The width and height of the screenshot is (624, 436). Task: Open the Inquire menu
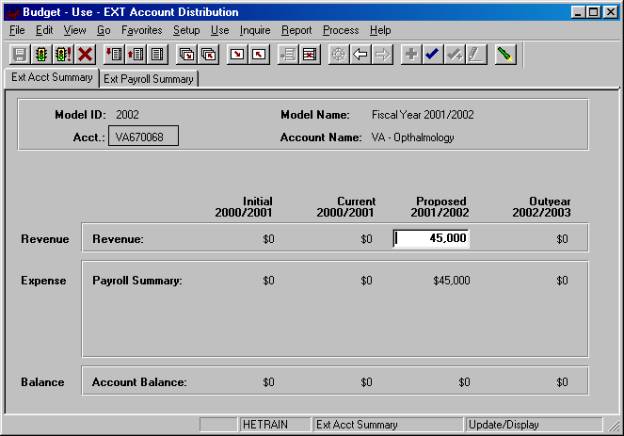tap(254, 30)
